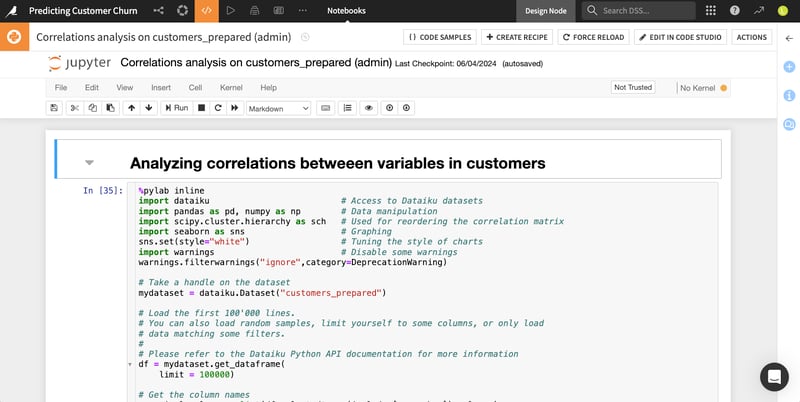Image resolution: width=800 pixels, height=402 pixels.
Task: Click the orange Python notebook icon
Action: (x=14, y=37)
